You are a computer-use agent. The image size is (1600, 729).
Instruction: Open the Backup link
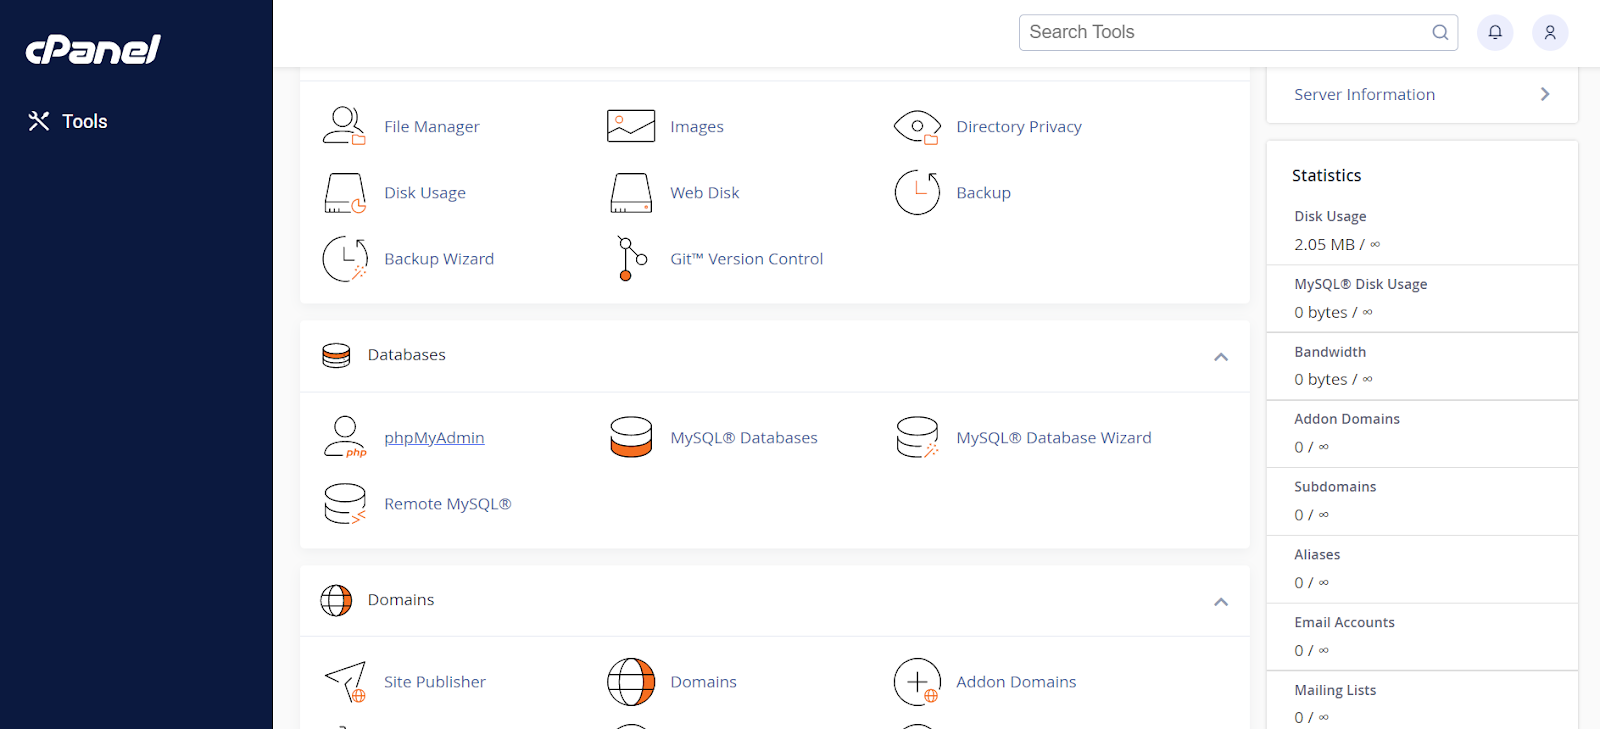point(983,193)
